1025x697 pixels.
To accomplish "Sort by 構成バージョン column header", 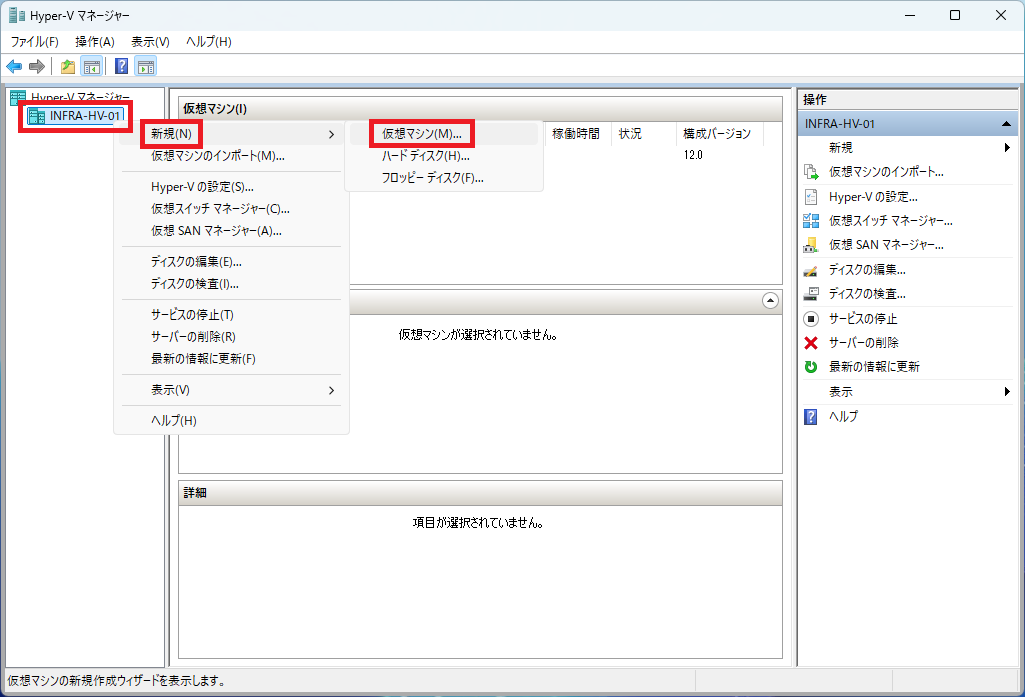I will tap(720, 134).
